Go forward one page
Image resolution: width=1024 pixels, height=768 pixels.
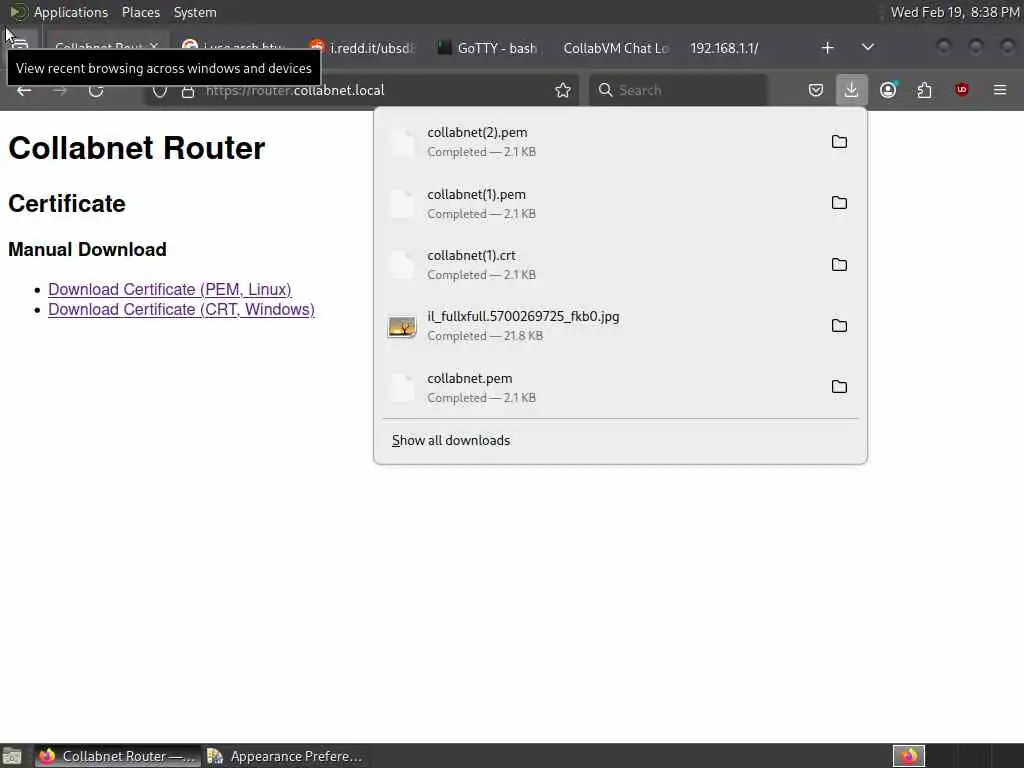point(60,90)
